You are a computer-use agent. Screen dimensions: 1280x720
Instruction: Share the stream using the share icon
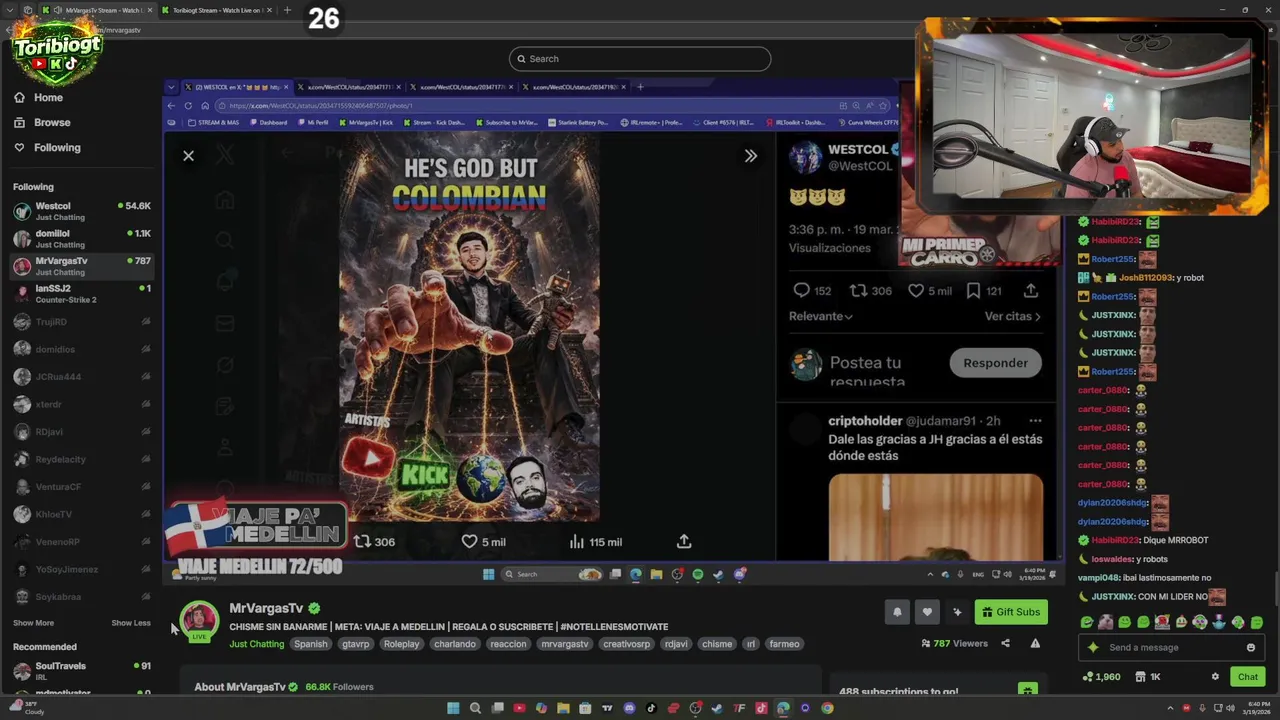(1005, 643)
